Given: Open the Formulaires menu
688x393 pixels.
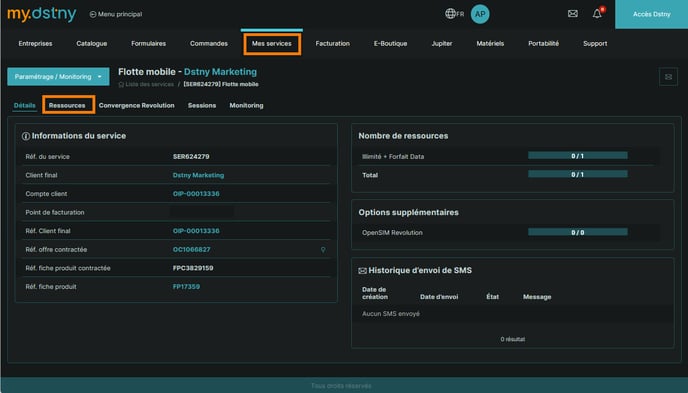Looking at the screenshot, I should coord(148,43).
